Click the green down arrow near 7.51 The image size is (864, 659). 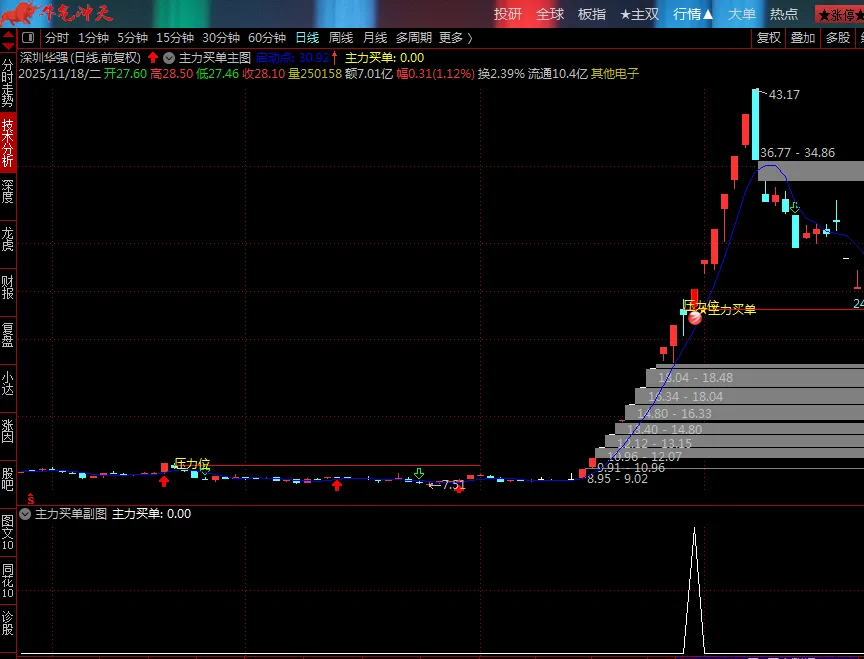(x=419, y=473)
